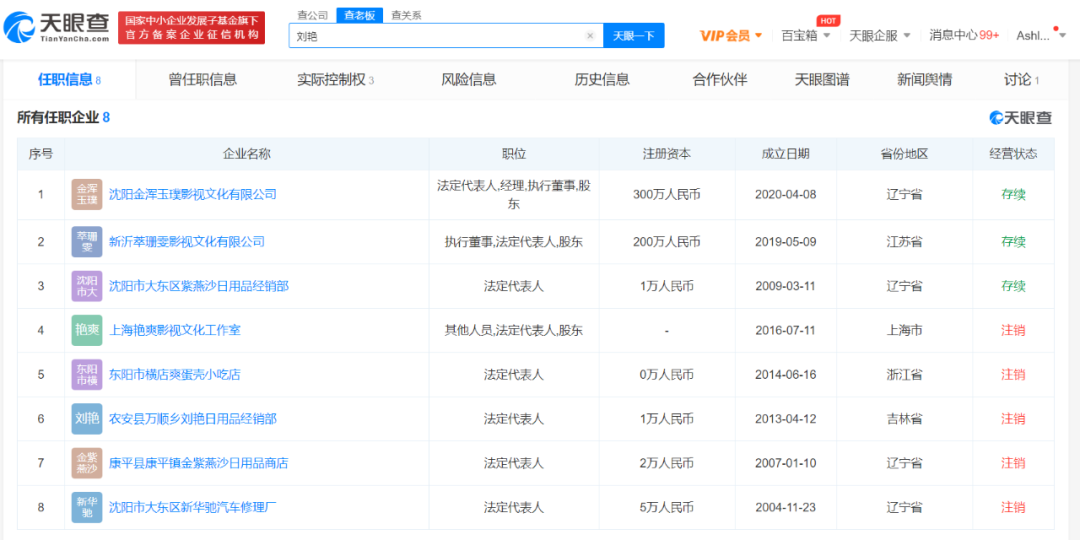Image resolution: width=1080 pixels, height=540 pixels.
Task: Open company link 沈阳市大东区新华驰汽车修理厂
Action: point(193,508)
